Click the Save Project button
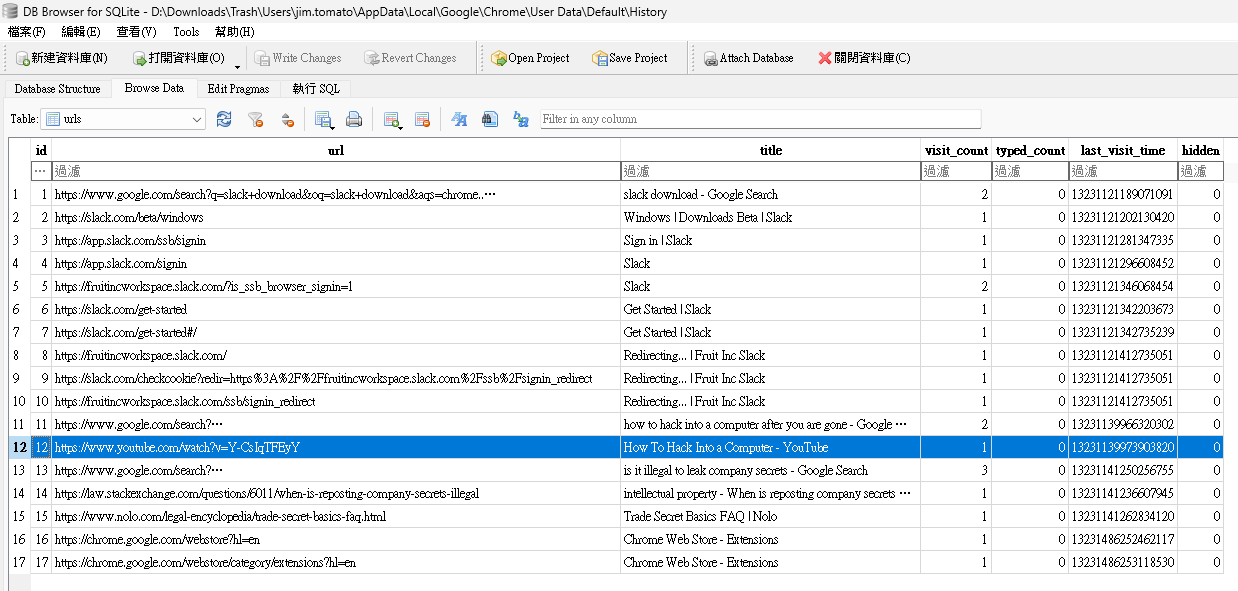The image size is (1238, 591). [629, 58]
